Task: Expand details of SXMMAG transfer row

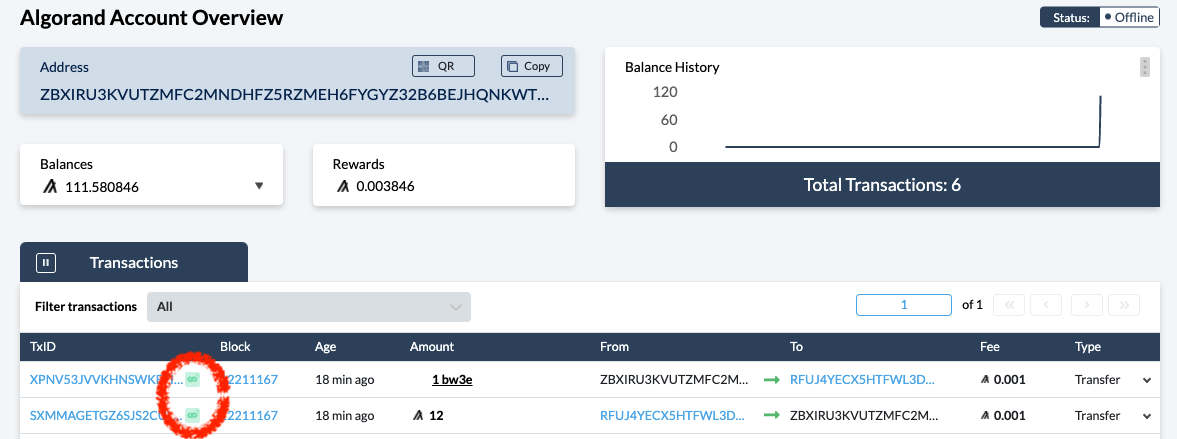Action: tap(1147, 416)
